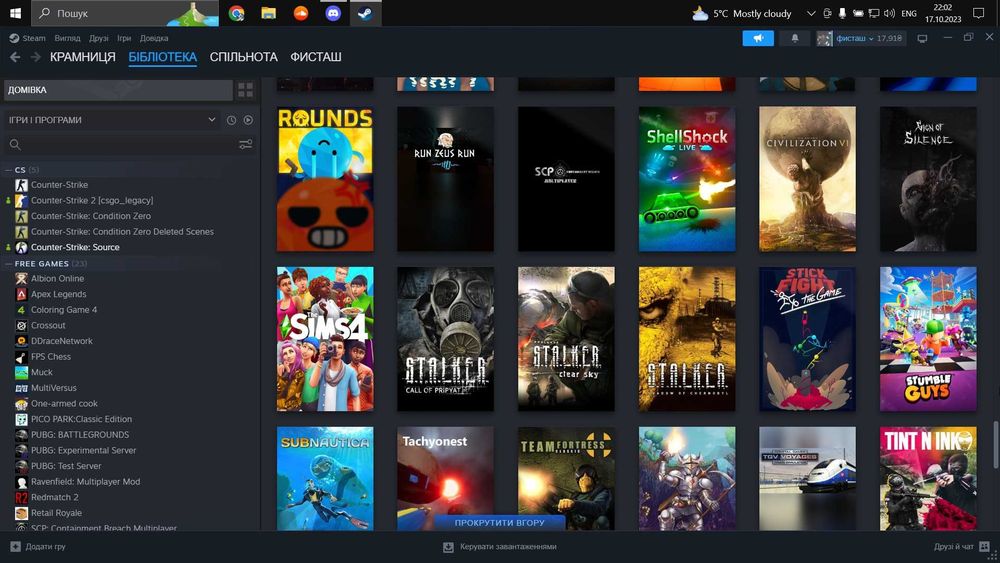
Task: Click the user avatar in header
Action: coord(824,38)
